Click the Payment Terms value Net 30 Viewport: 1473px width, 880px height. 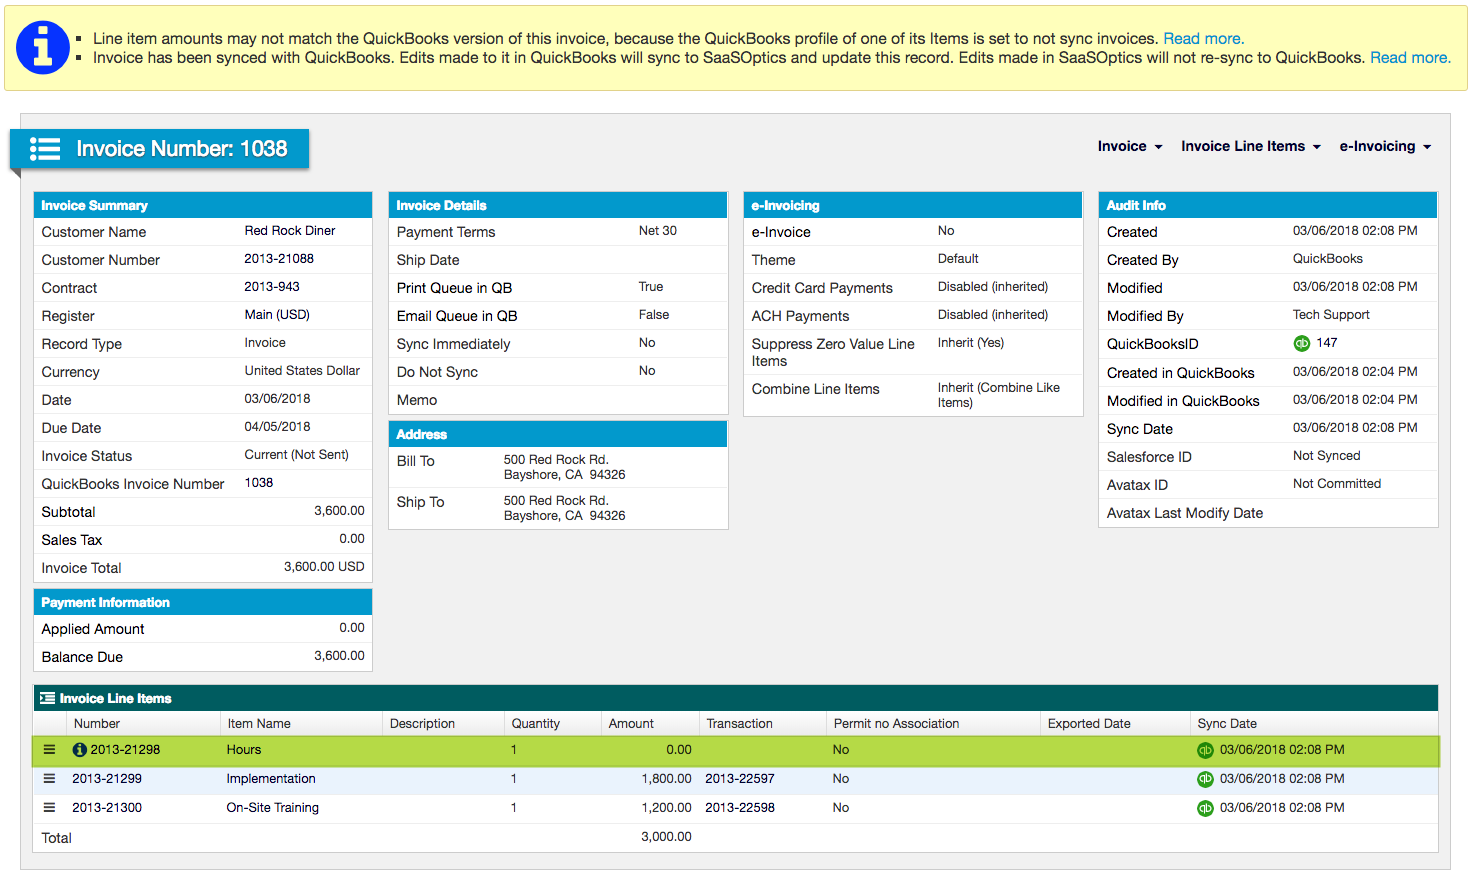point(658,230)
